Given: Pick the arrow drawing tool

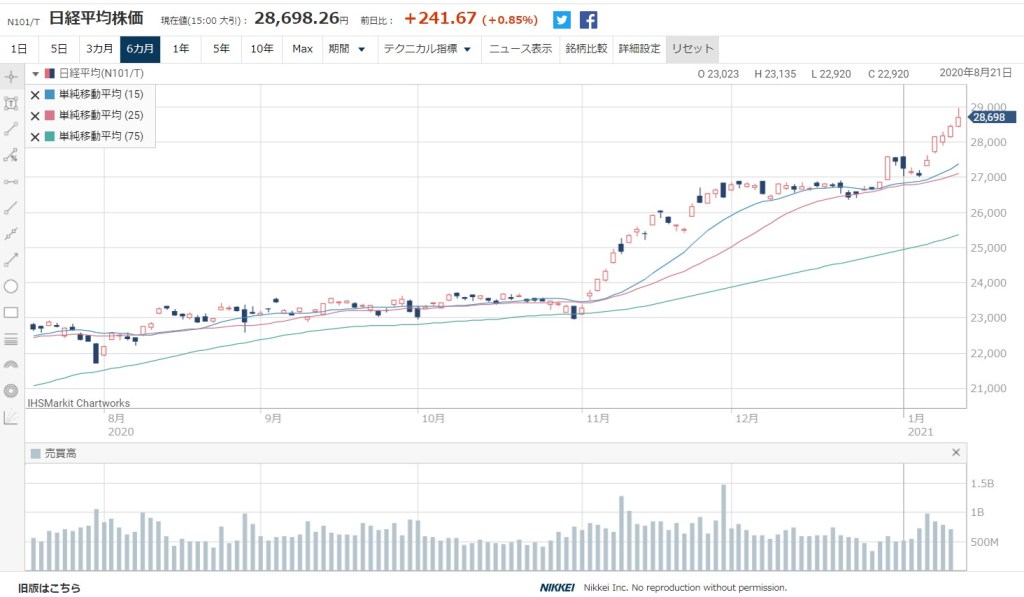Looking at the screenshot, I should click(x=11, y=259).
